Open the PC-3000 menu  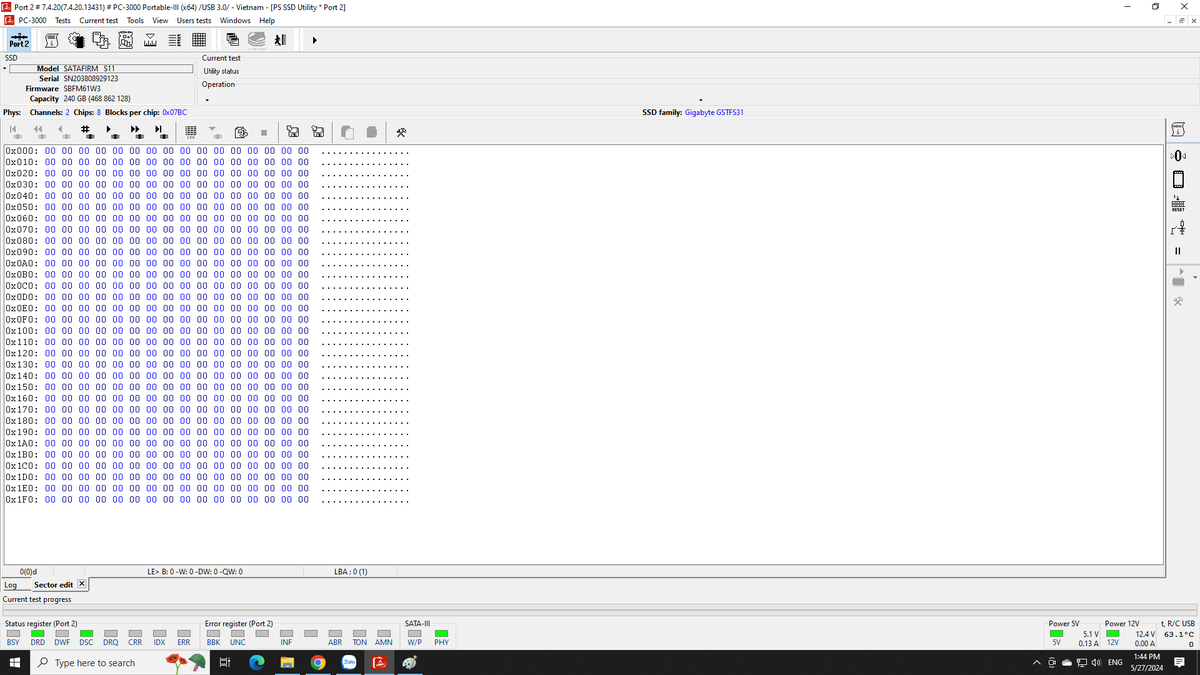tap(32, 20)
